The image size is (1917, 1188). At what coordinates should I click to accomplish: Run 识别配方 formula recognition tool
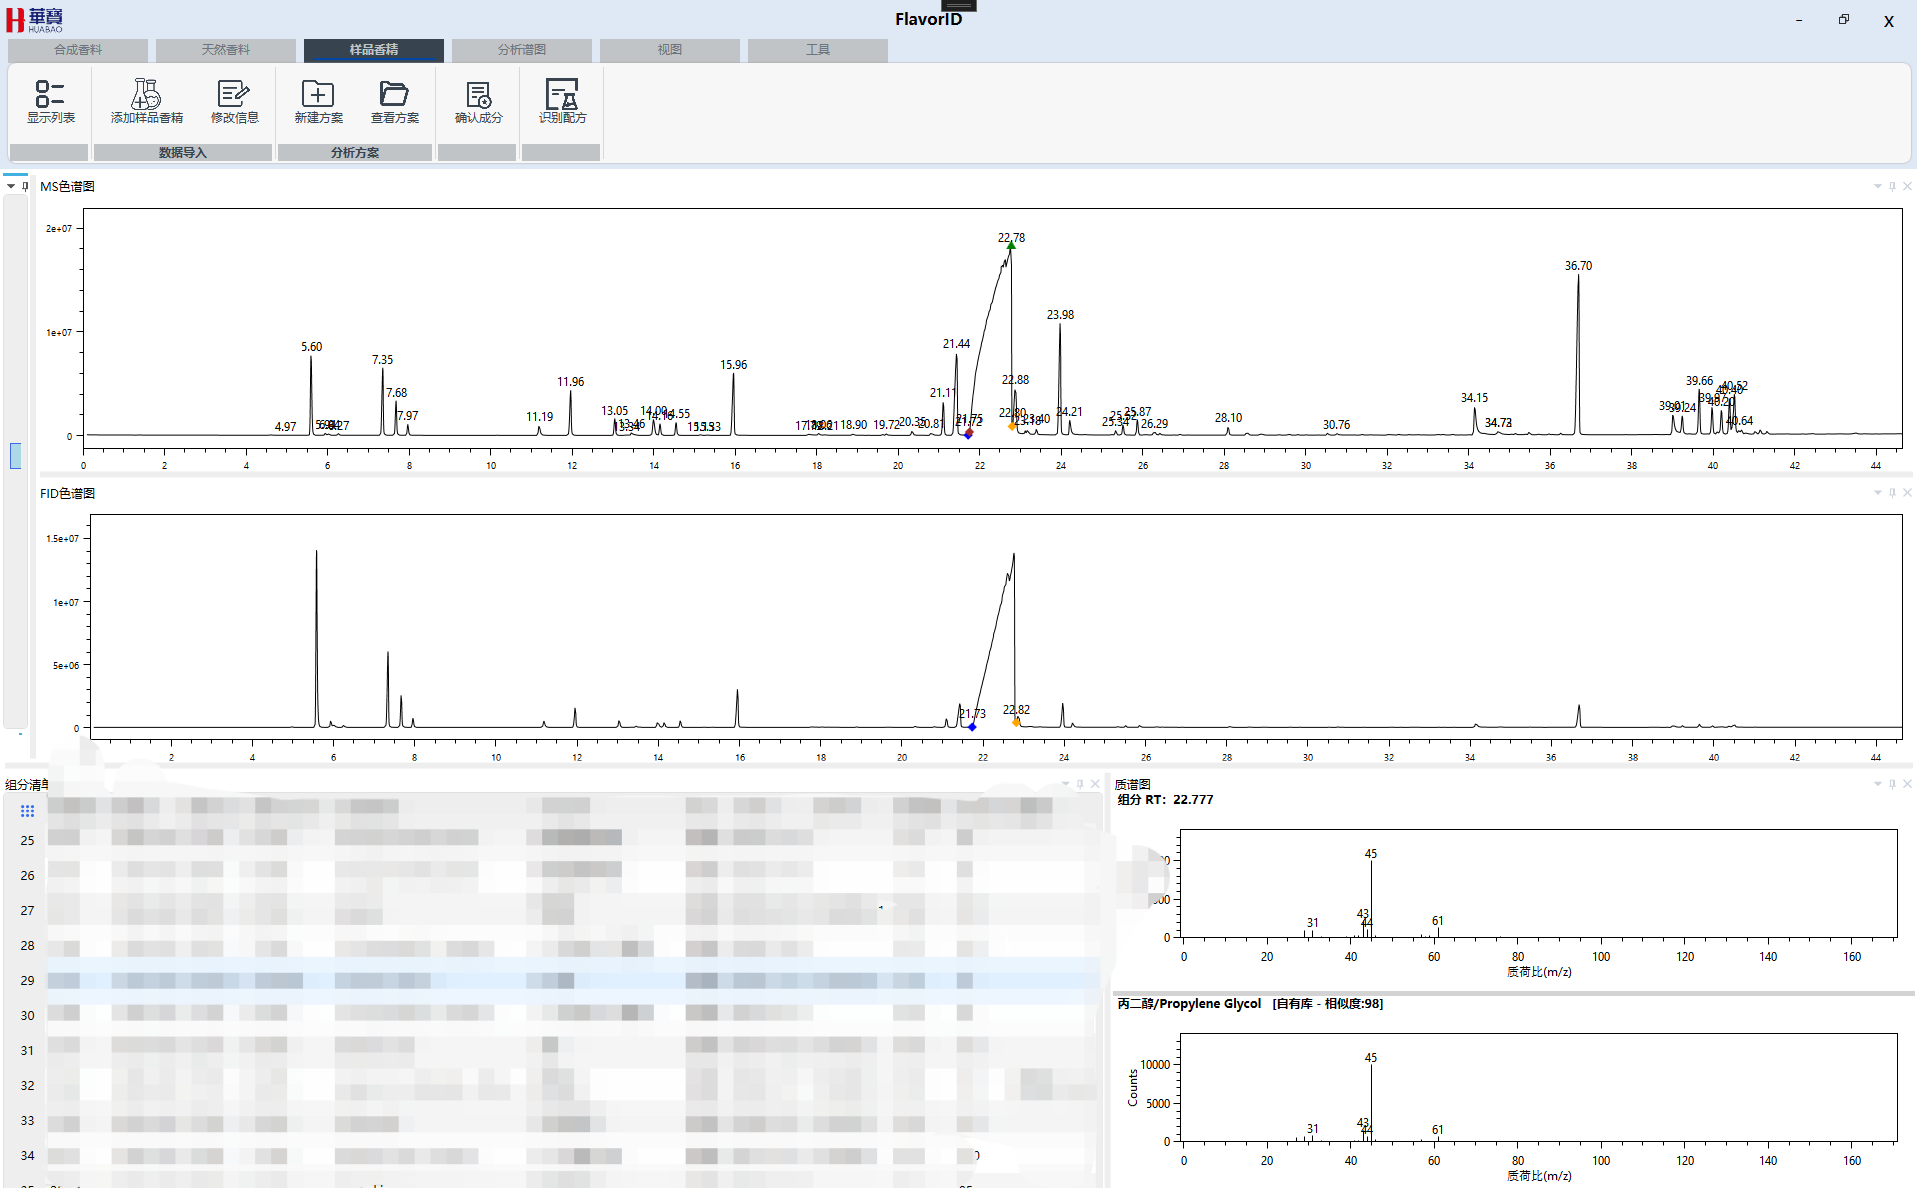click(562, 95)
